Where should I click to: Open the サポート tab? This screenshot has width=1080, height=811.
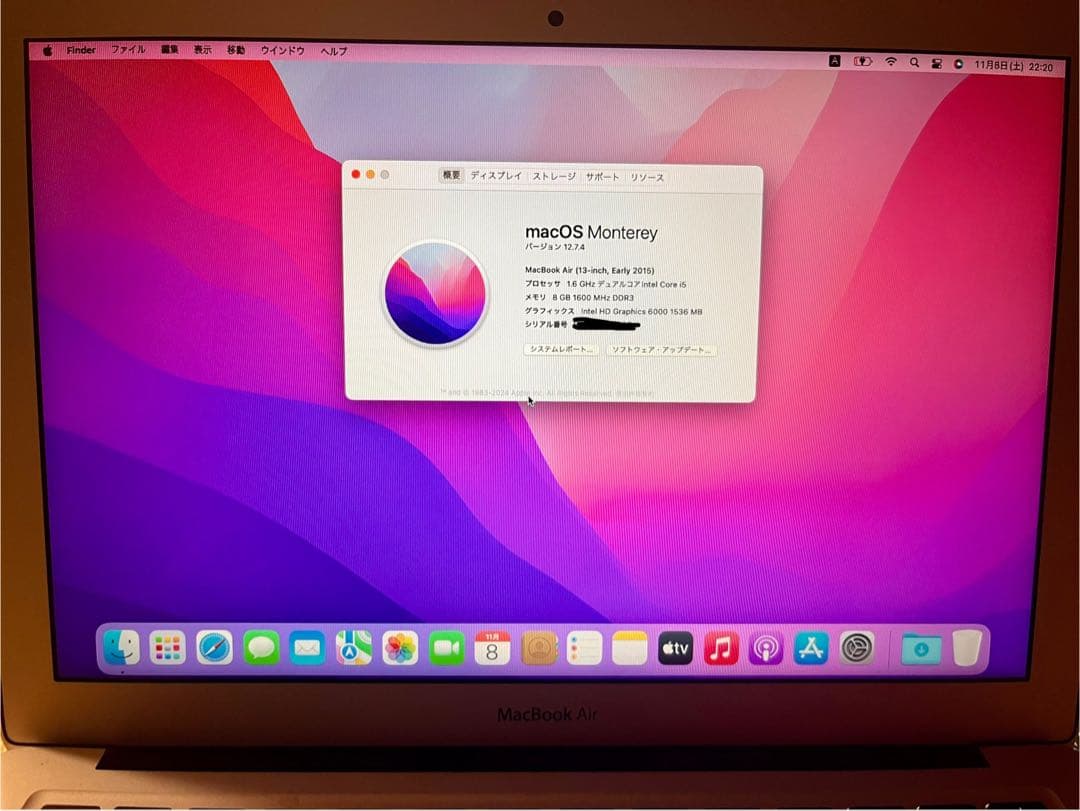point(602,176)
